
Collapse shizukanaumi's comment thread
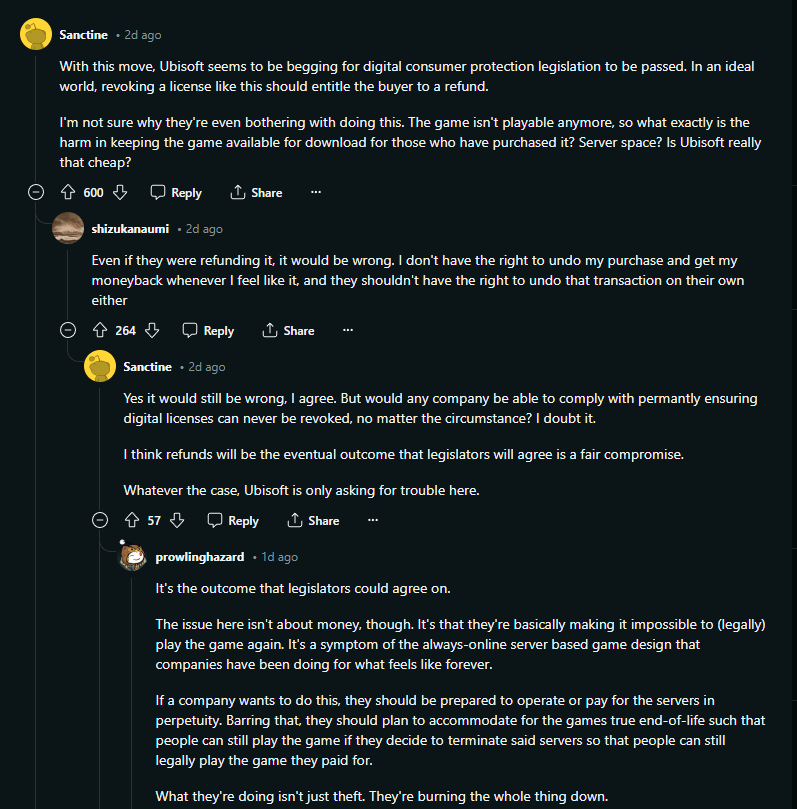[x=68, y=330]
